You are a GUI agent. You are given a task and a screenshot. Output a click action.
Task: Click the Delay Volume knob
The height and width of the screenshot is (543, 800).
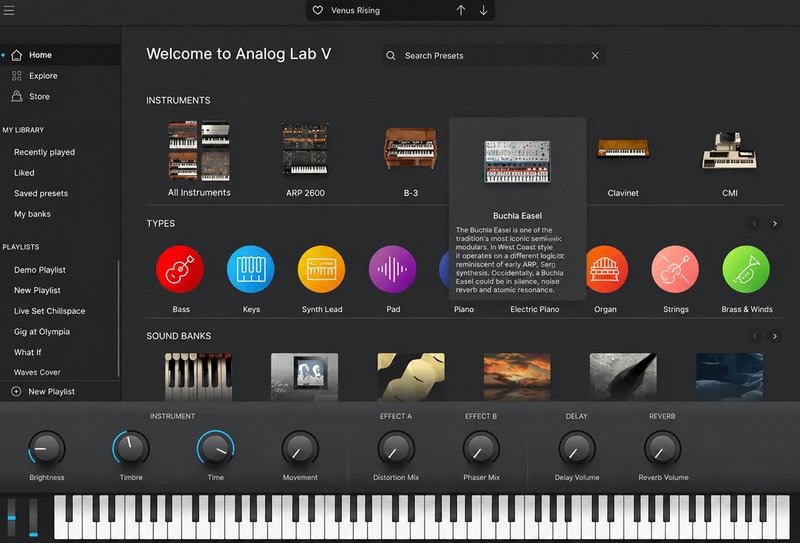pos(577,449)
